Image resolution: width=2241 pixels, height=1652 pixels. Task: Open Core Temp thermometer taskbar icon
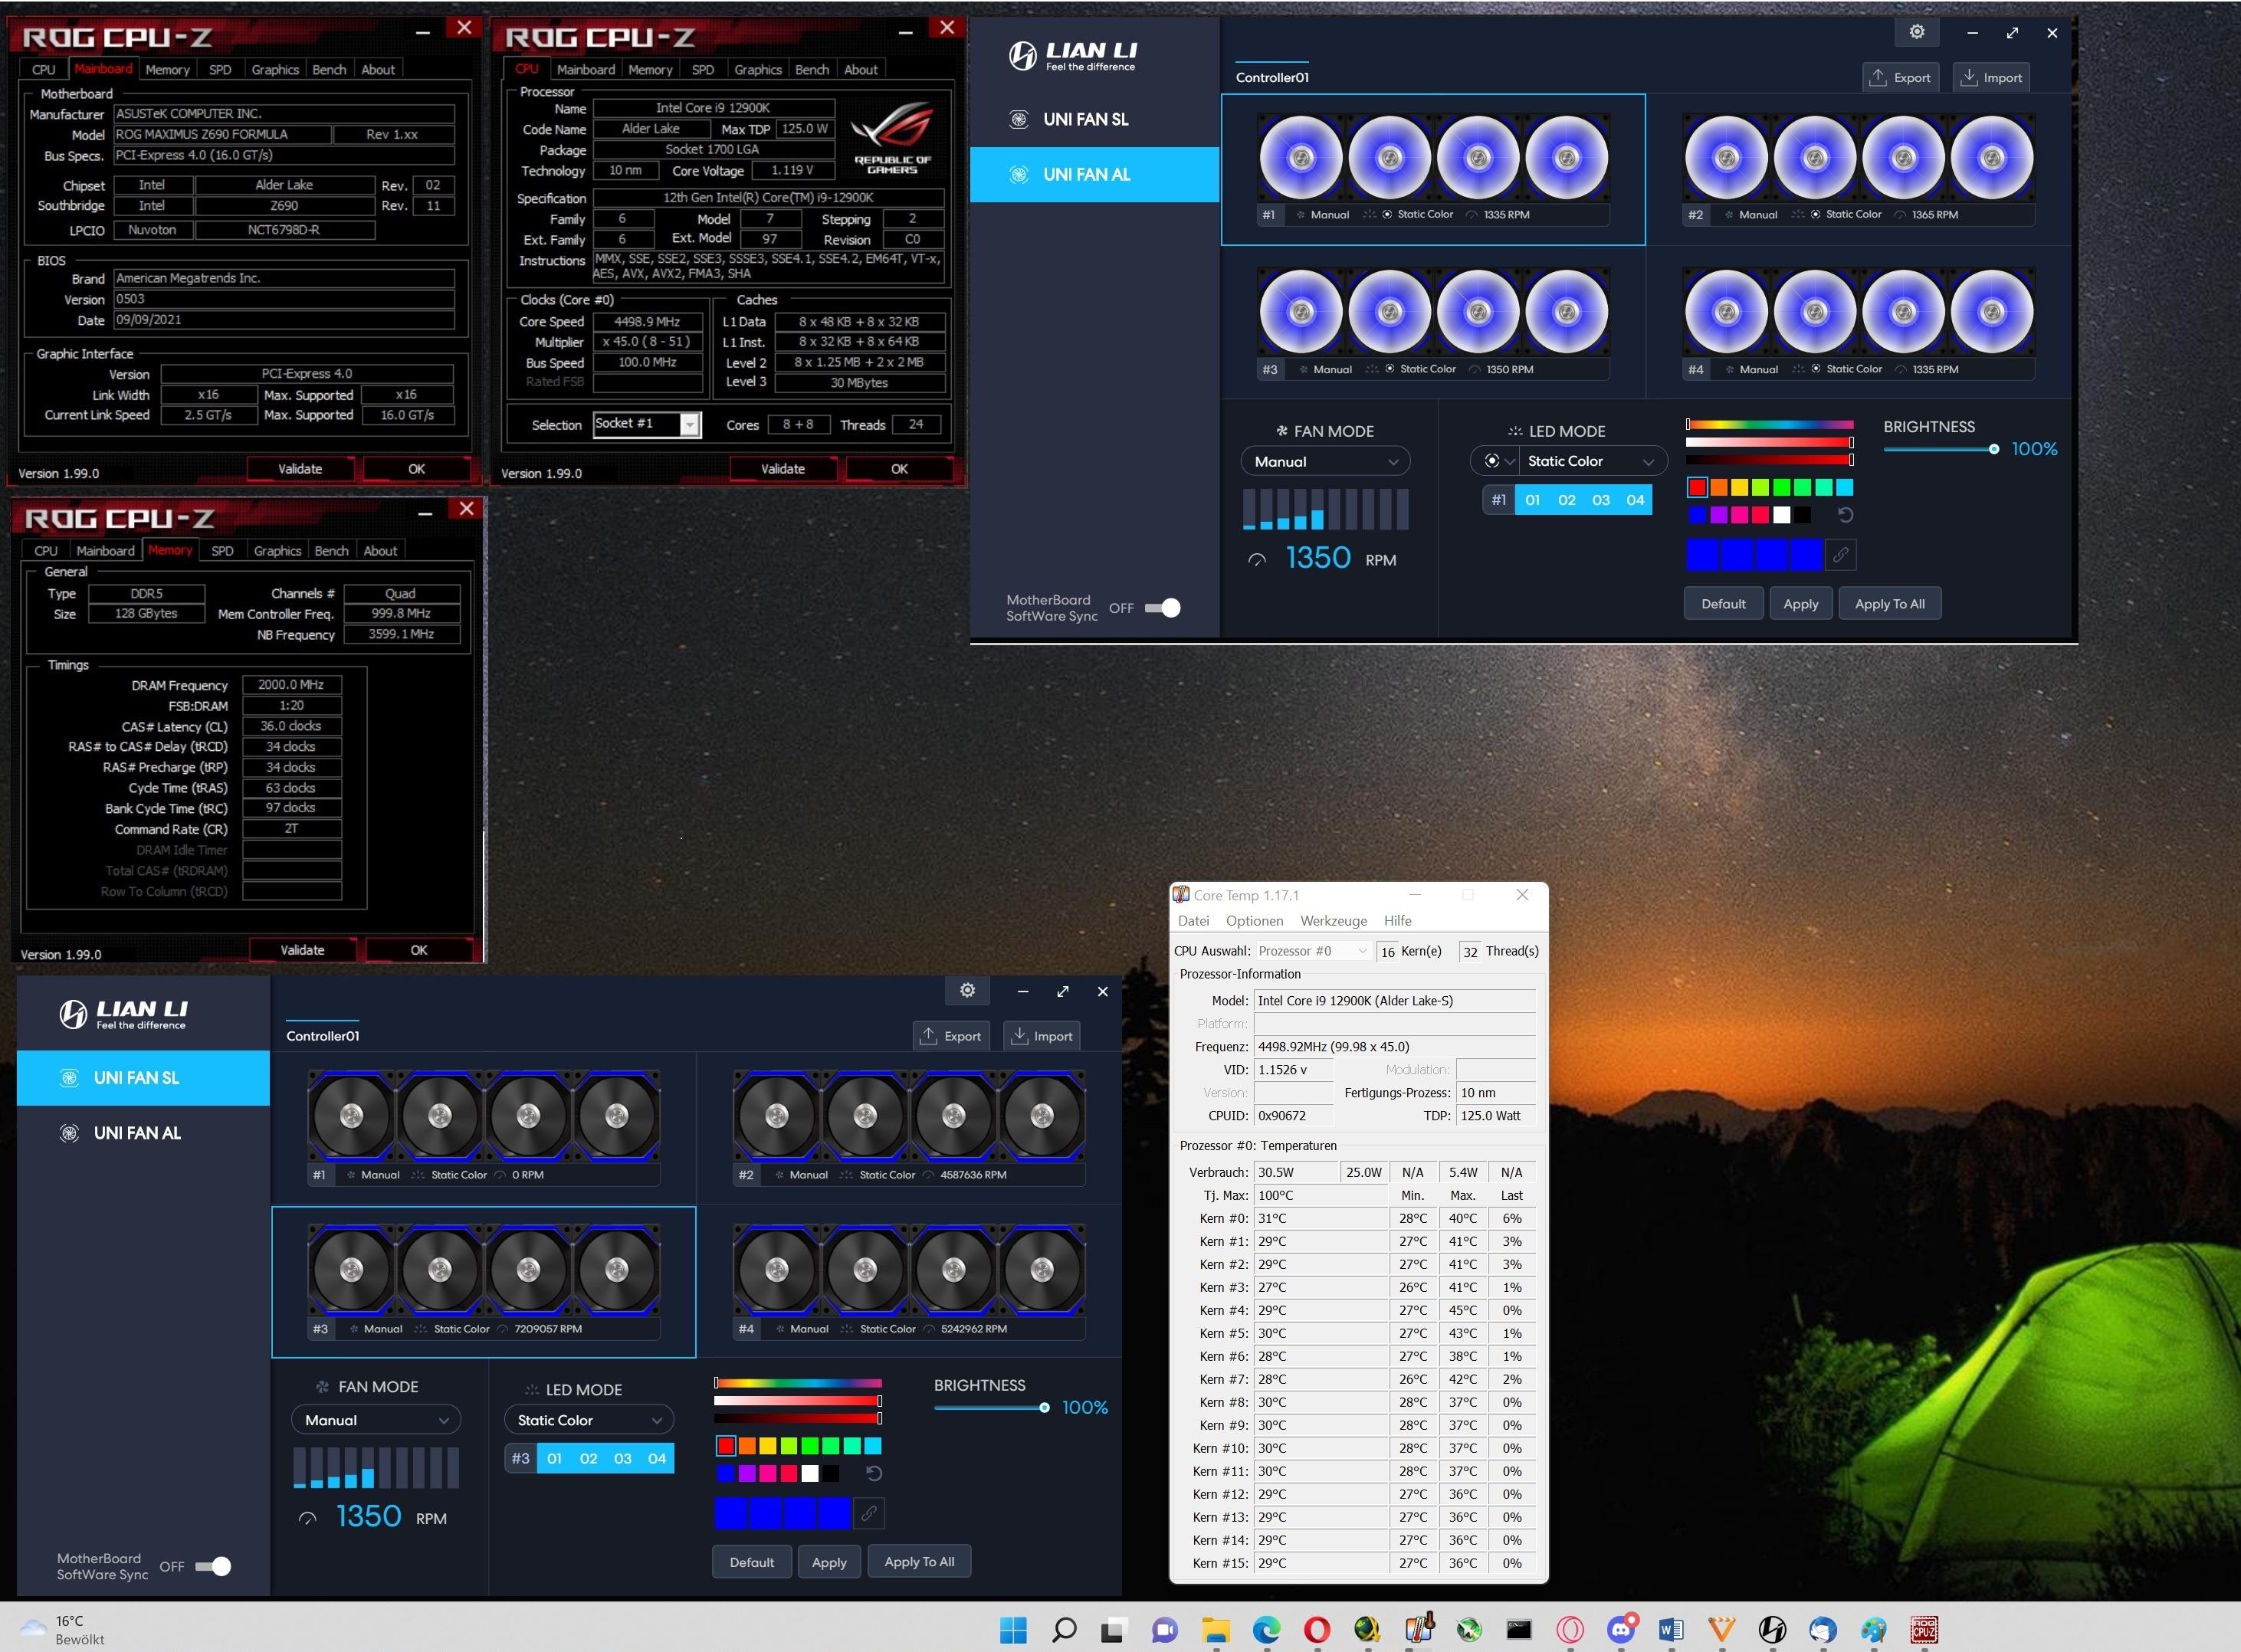pos(1419,1630)
